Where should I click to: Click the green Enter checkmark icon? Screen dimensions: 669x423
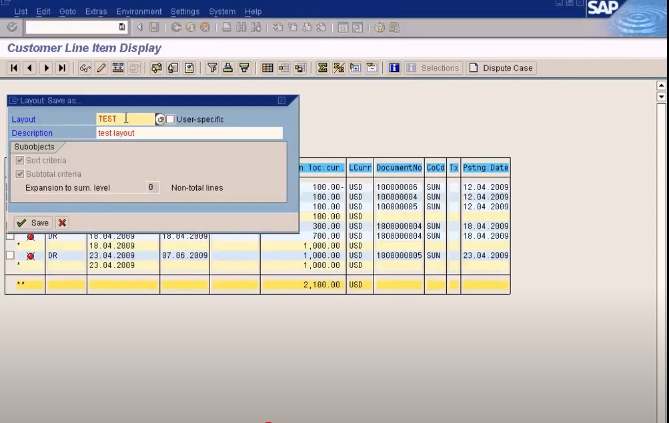pyautogui.click(x=12, y=27)
